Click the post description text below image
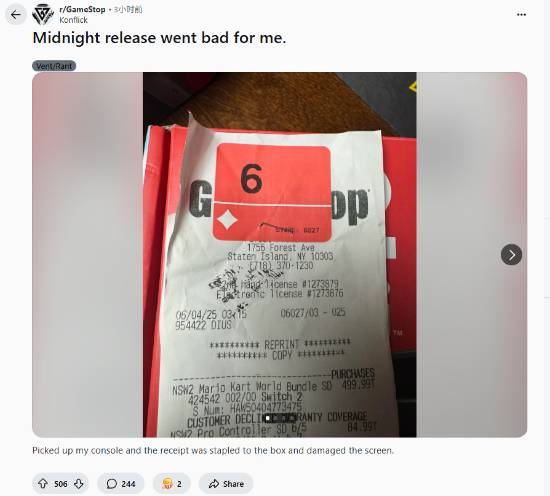 pos(213,450)
